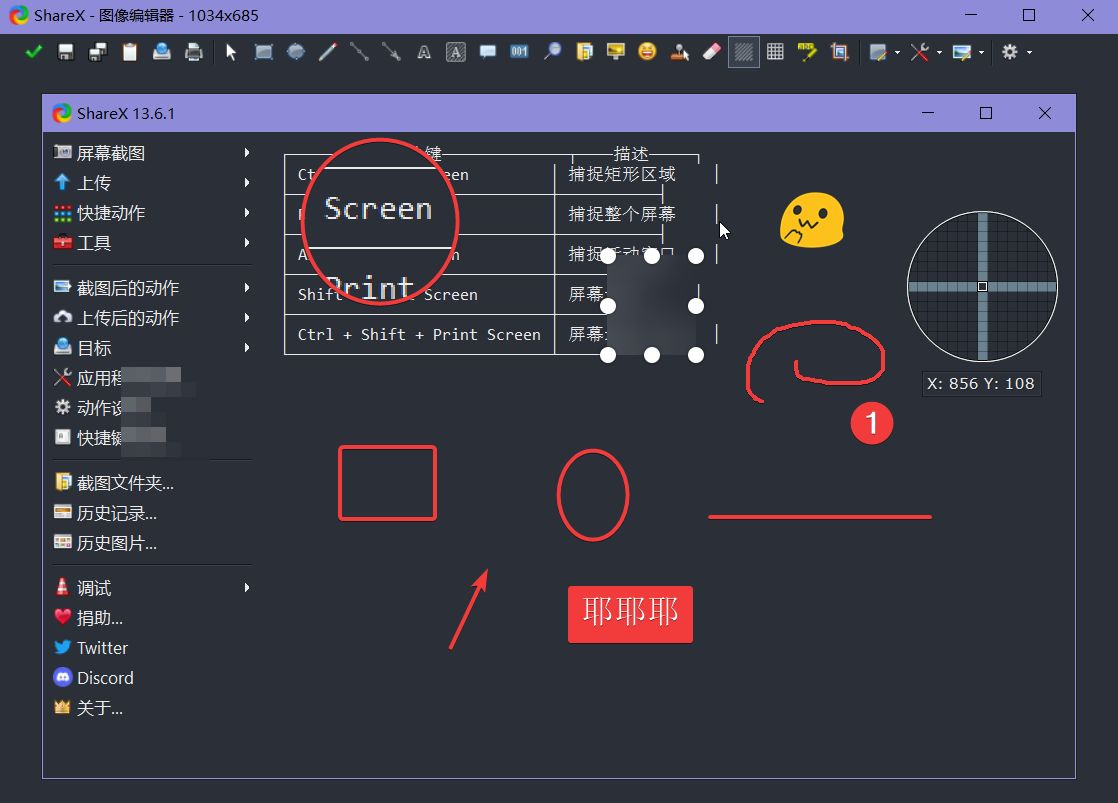
Task: Select the cursor select-and-move tool
Action: click(x=231, y=52)
